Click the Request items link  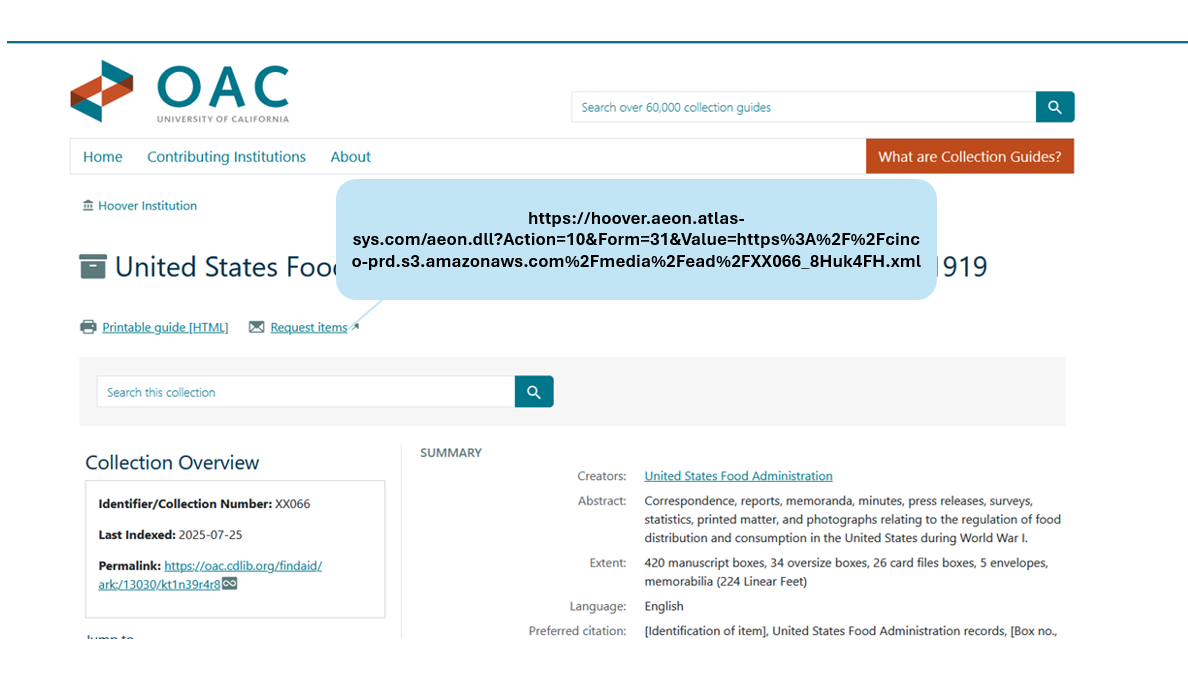click(308, 327)
